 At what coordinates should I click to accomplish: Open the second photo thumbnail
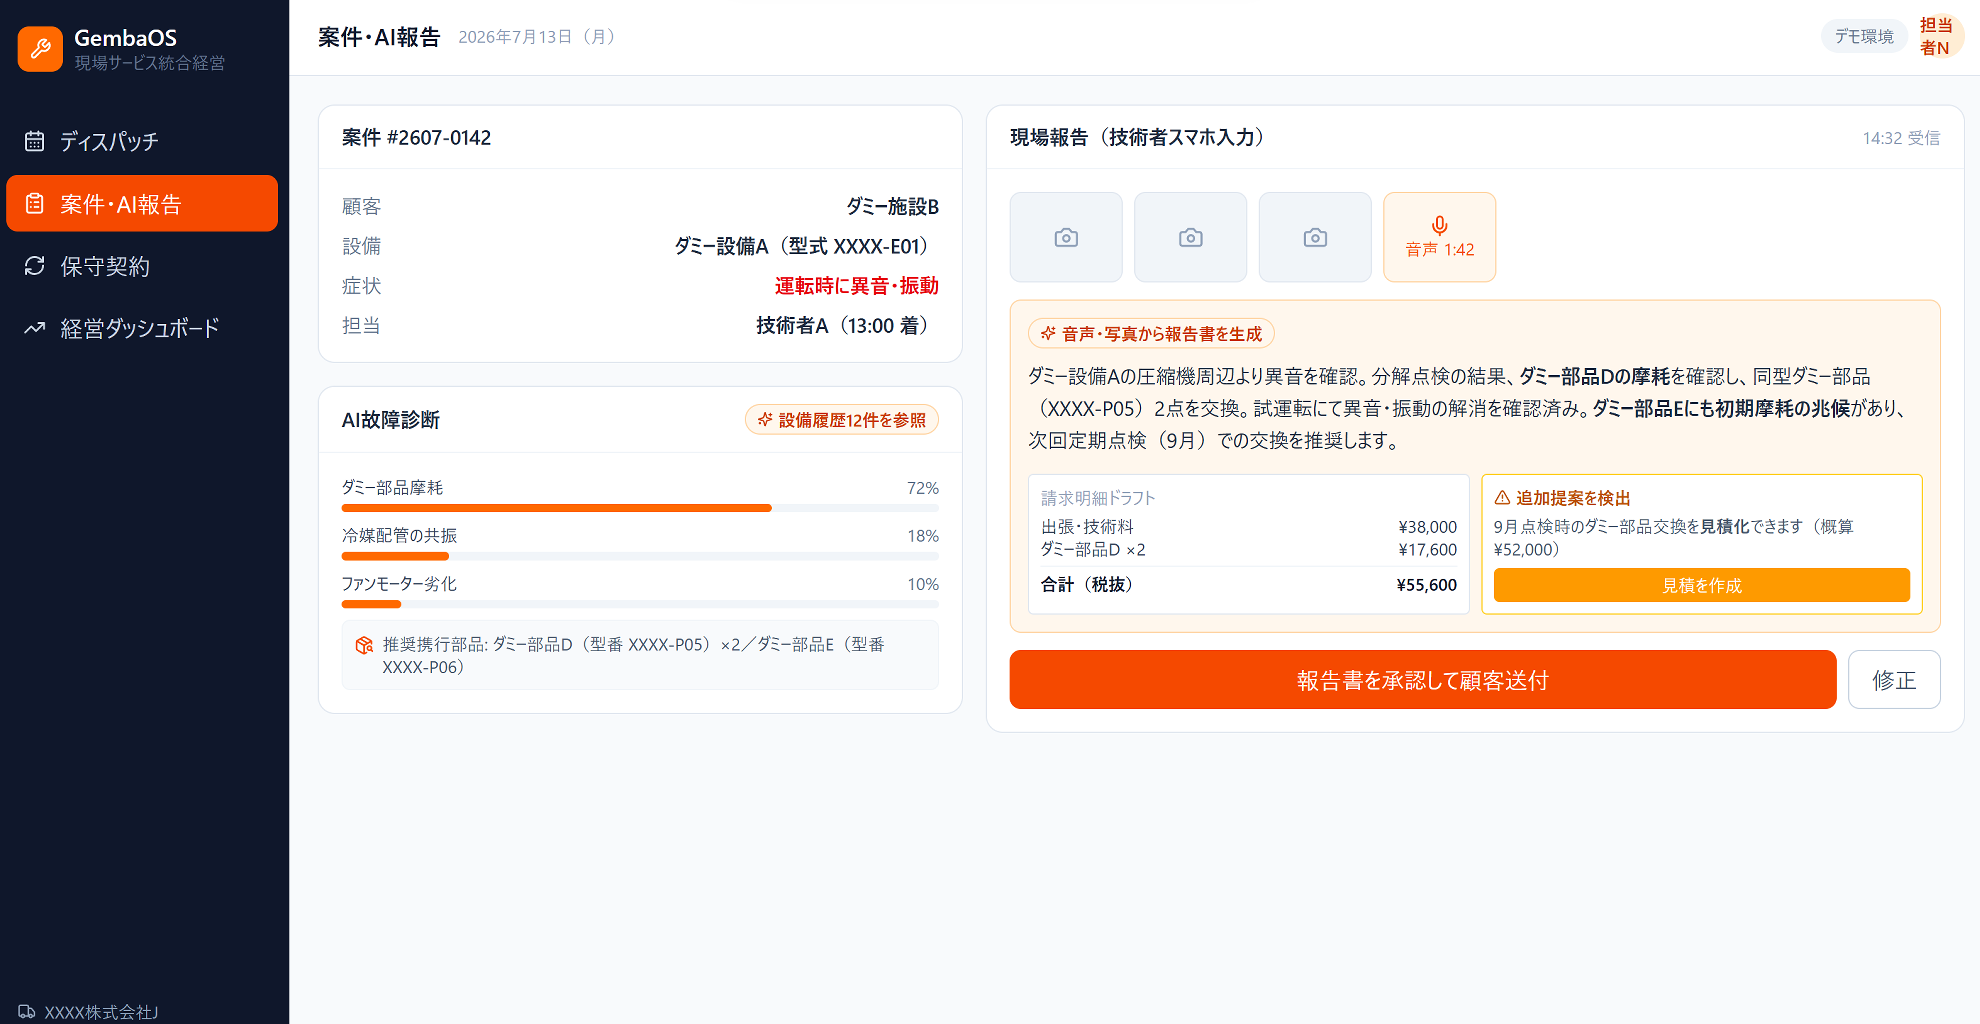coord(1190,237)
